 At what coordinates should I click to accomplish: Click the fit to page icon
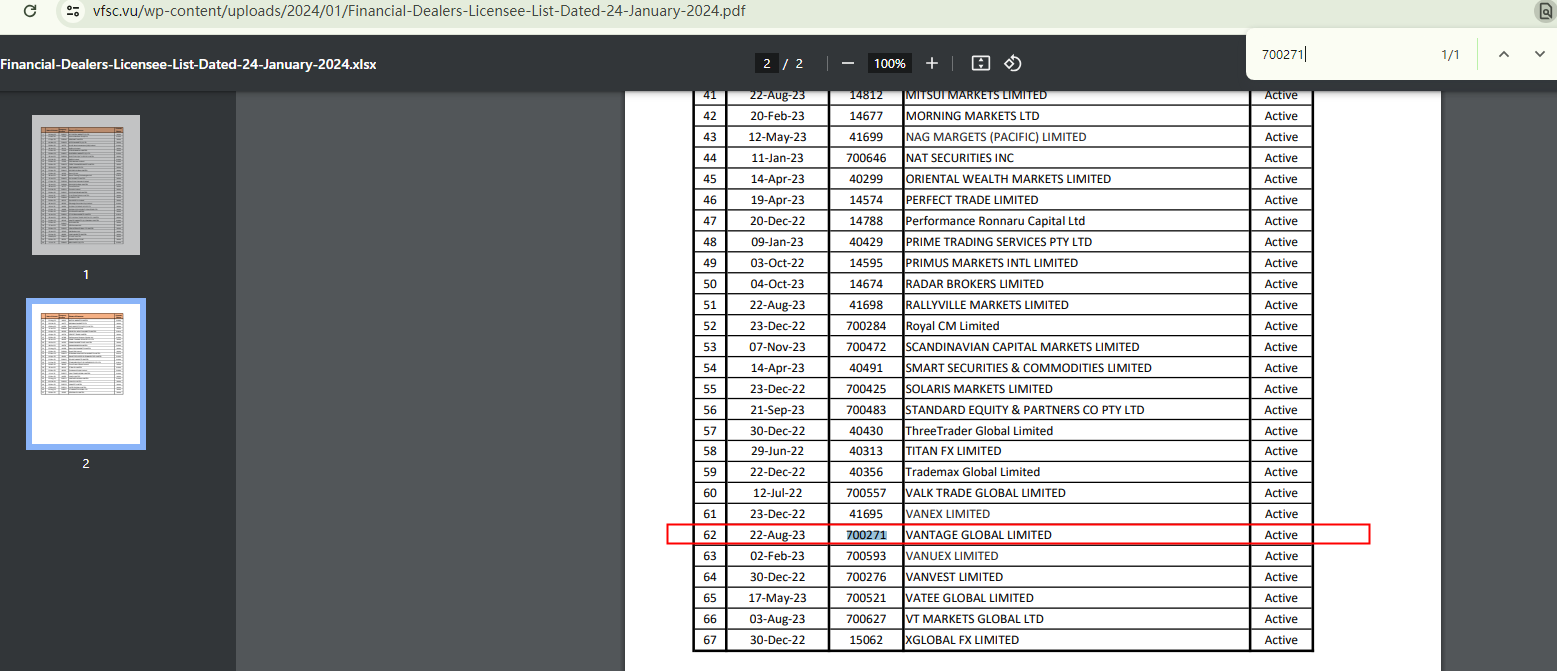coord(981,63)
